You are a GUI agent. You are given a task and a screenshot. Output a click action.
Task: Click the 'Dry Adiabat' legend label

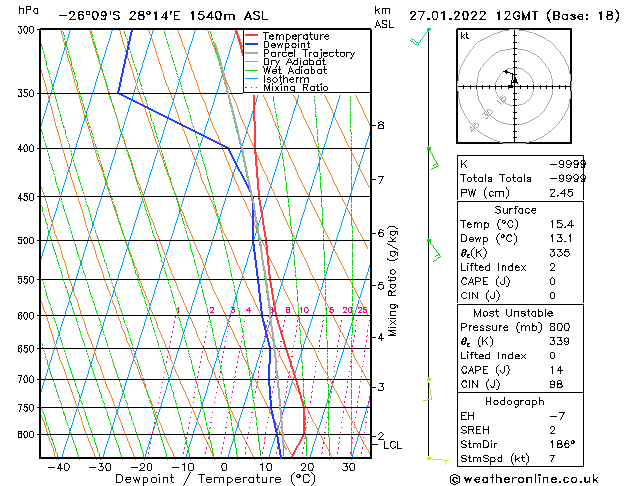(x=294, y=62)
